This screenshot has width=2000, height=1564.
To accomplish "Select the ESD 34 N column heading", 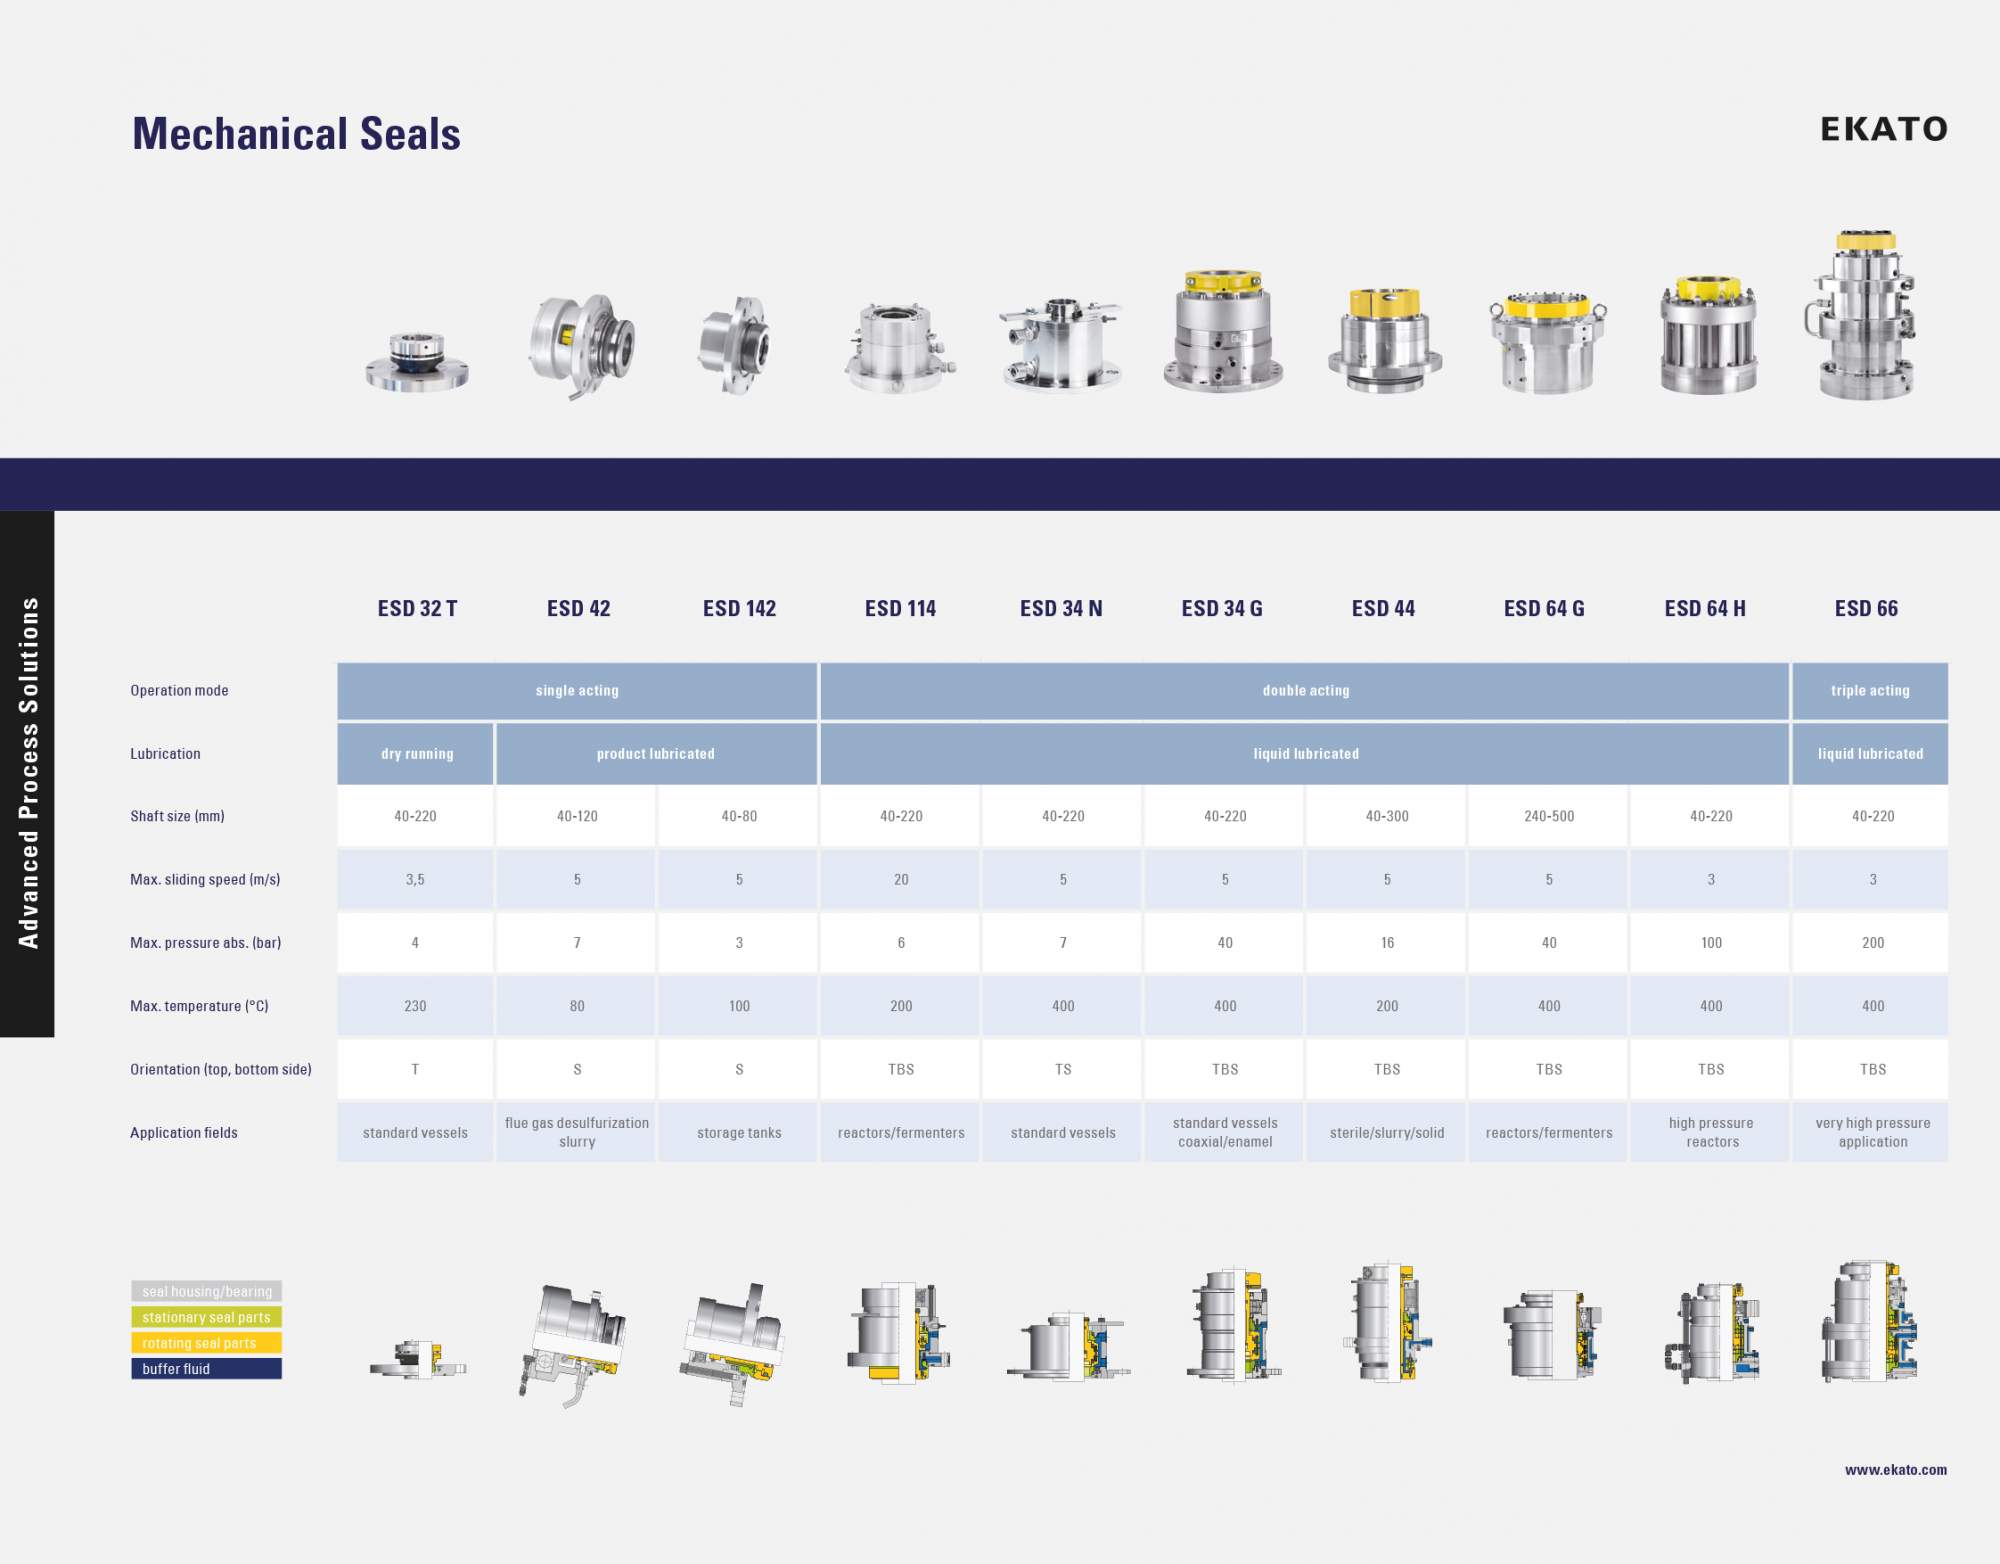I will coord(1061,608).
